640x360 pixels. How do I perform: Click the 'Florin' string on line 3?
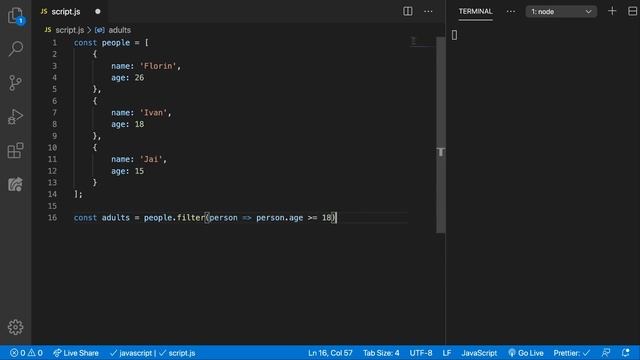158,66
